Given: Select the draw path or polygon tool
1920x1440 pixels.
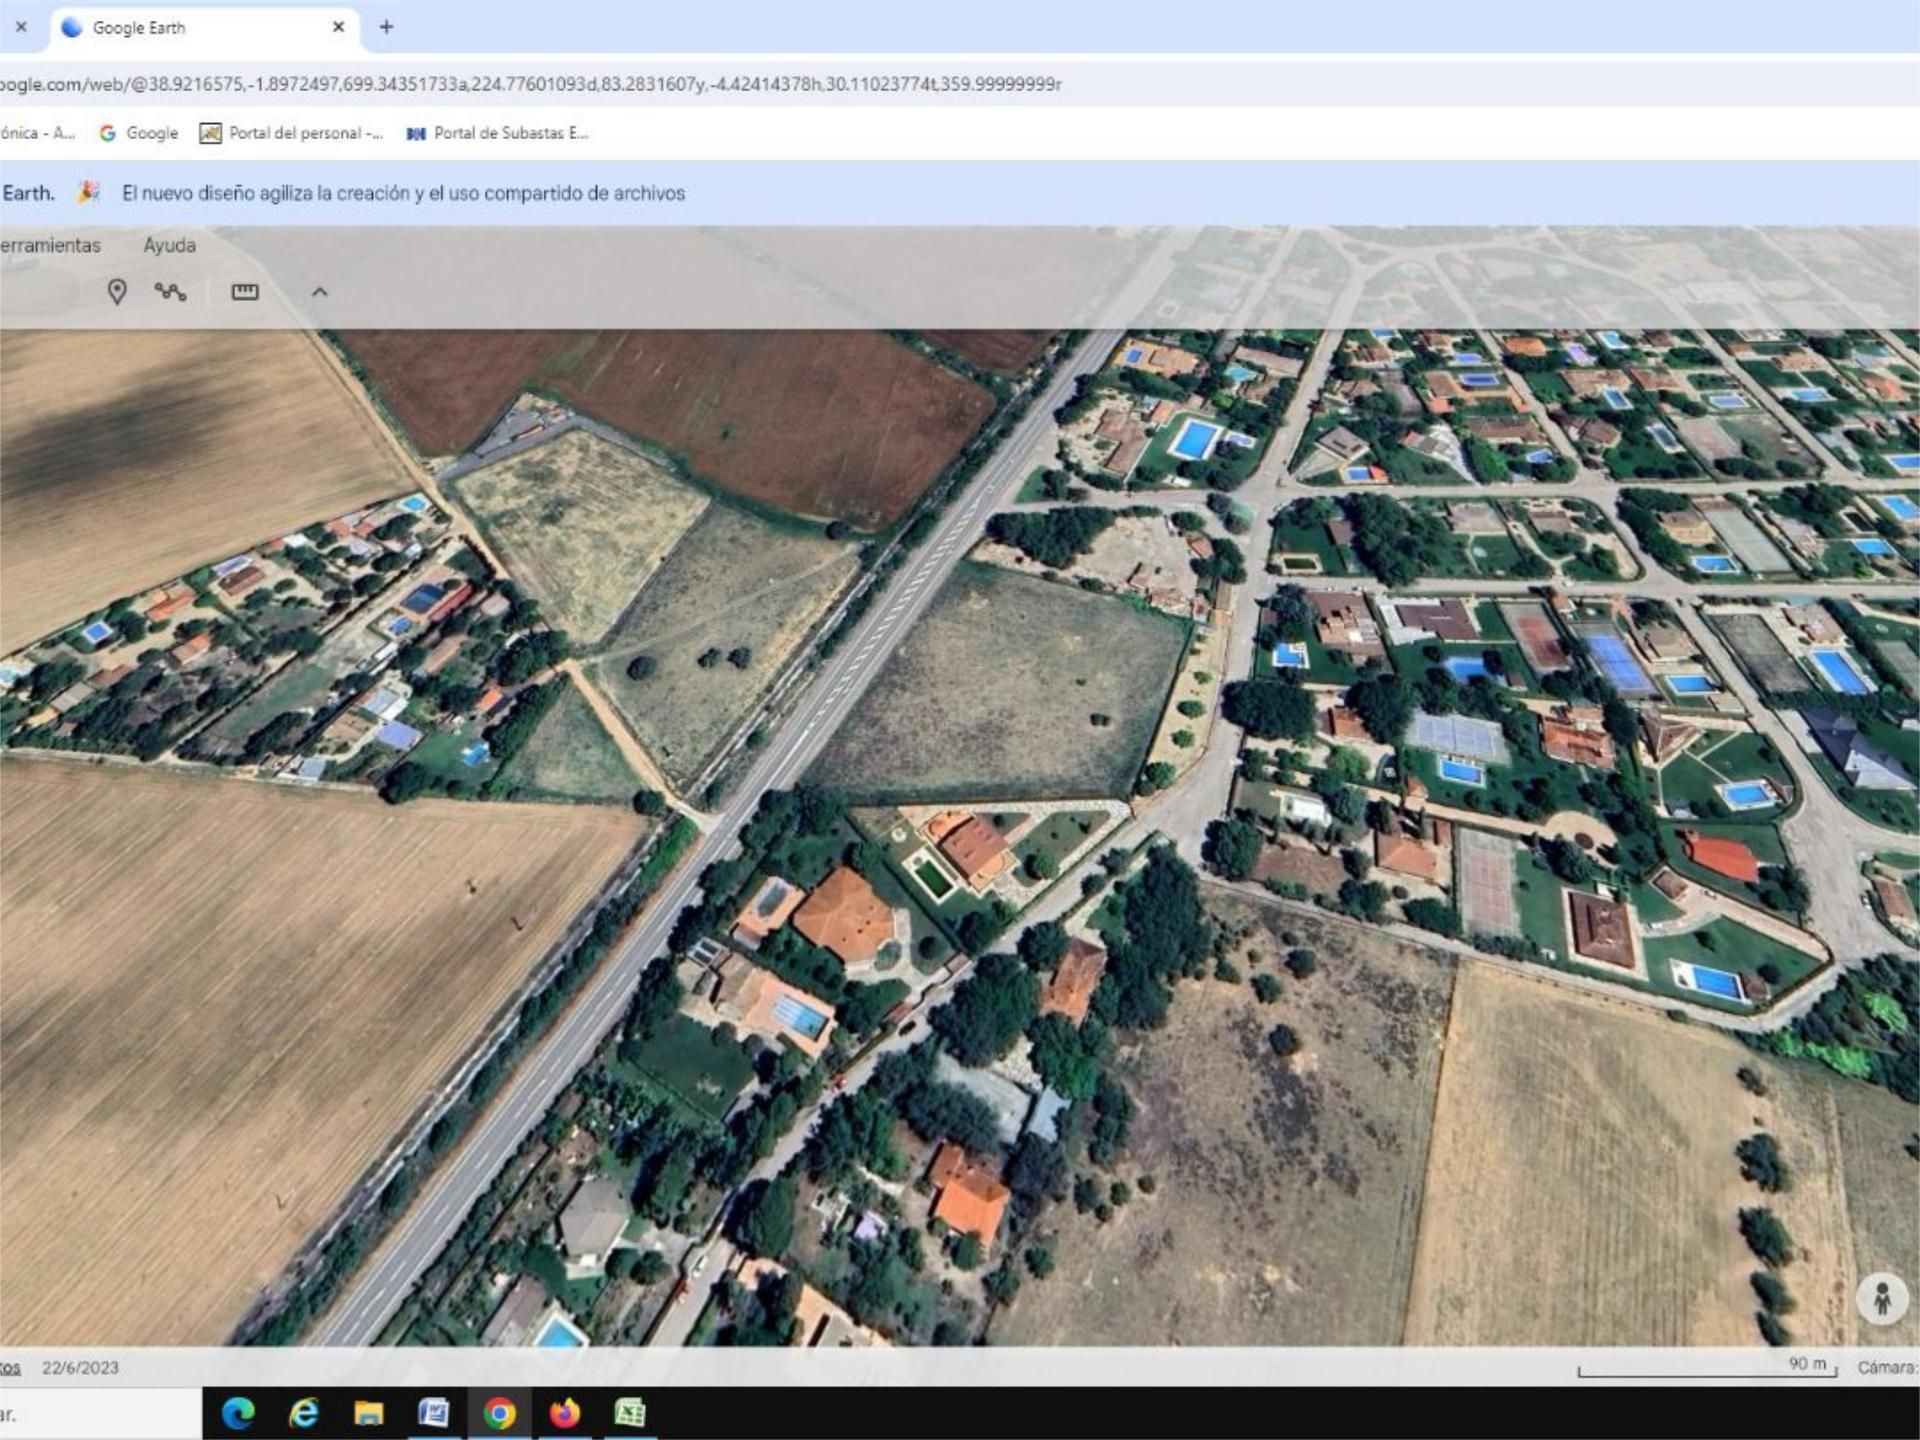Looking at the screenshot, I should click(171, 292).
